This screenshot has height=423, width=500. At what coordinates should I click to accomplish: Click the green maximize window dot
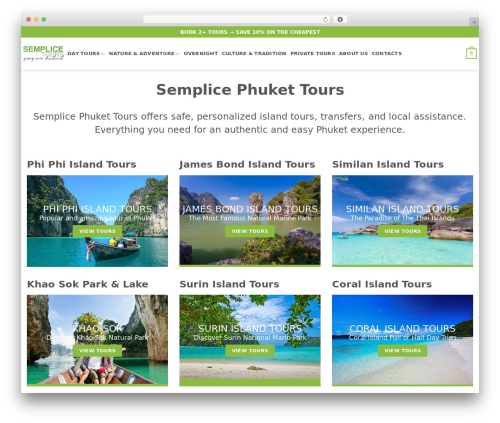(44, 19)
